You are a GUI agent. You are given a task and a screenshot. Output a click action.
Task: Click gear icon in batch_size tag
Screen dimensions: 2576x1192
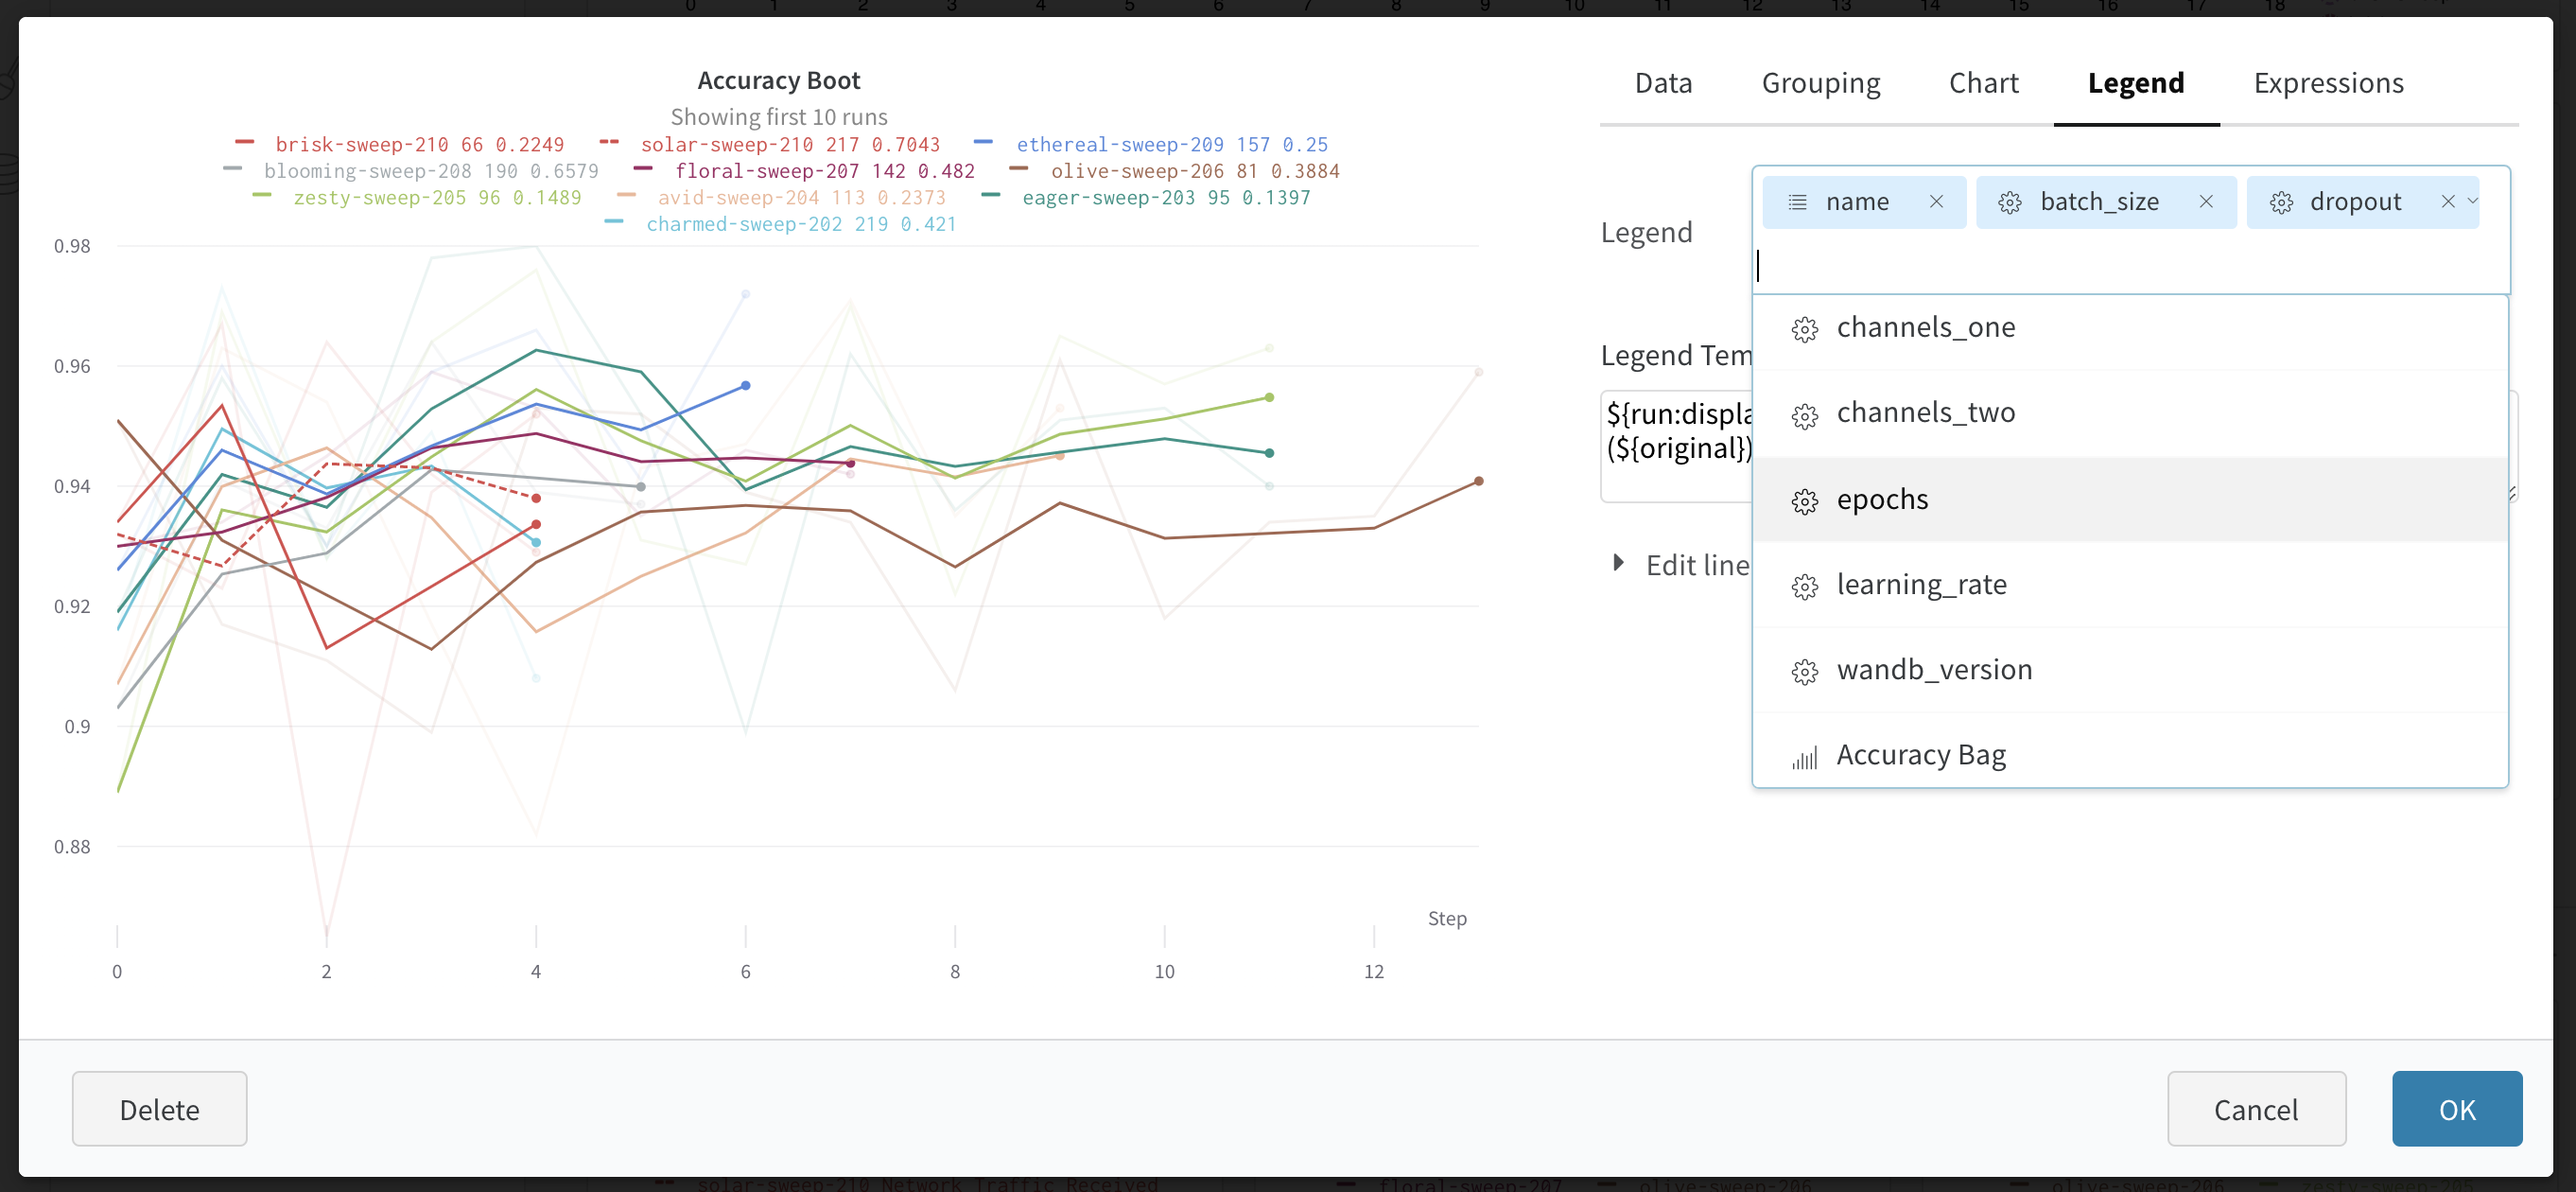coord(2009,203)
